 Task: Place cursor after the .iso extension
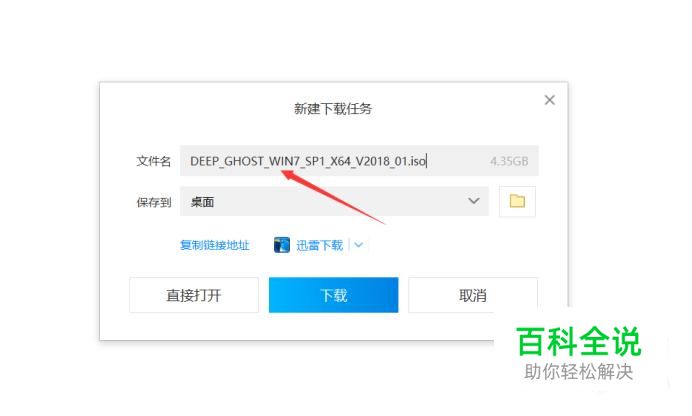427,161
